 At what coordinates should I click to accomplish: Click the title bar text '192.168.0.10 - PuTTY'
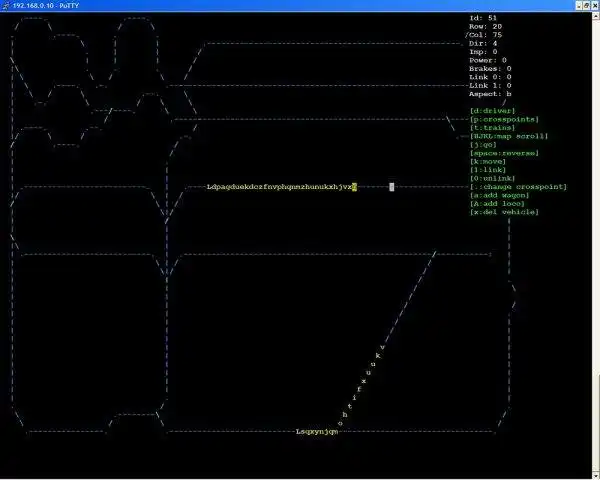(x=46, y=6)
